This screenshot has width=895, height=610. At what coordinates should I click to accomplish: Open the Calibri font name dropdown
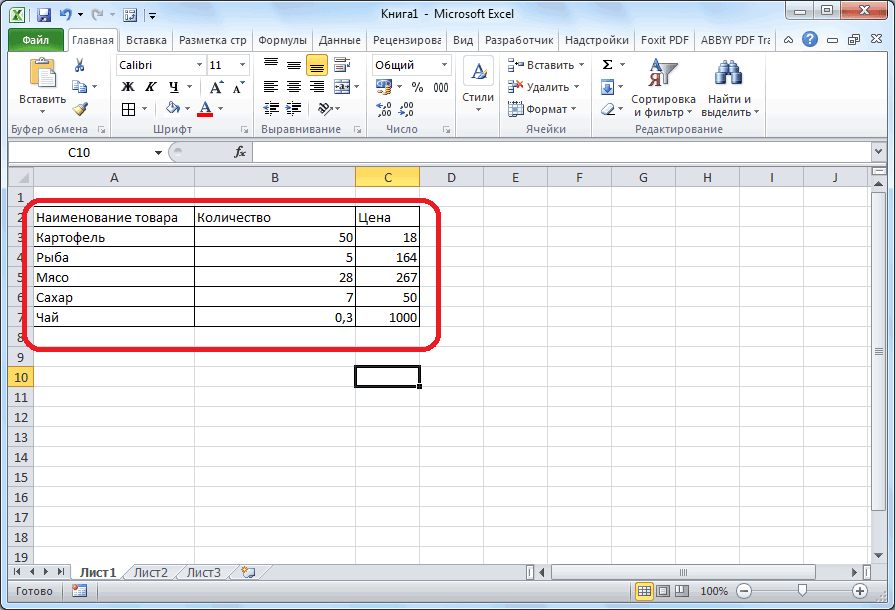198,65
